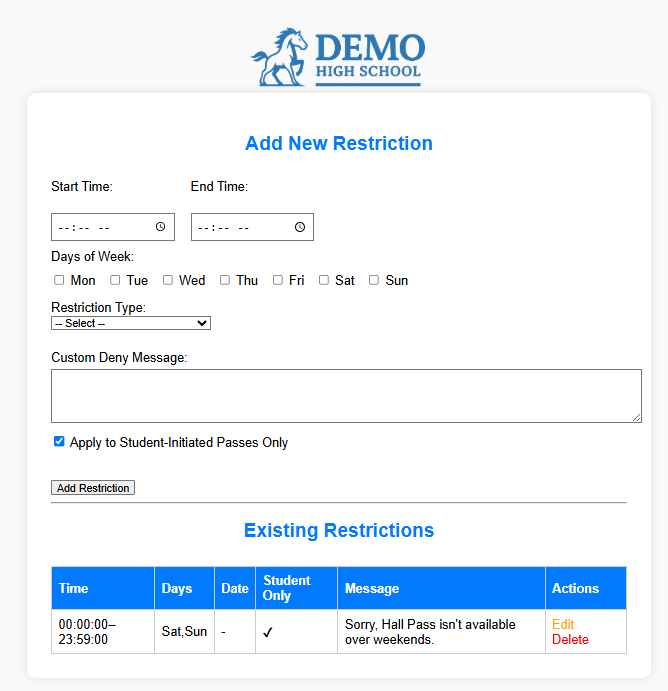Screen dimensions: 668x691
Task: Tick the Wed checkbox
Action: (x=168, y=280)
